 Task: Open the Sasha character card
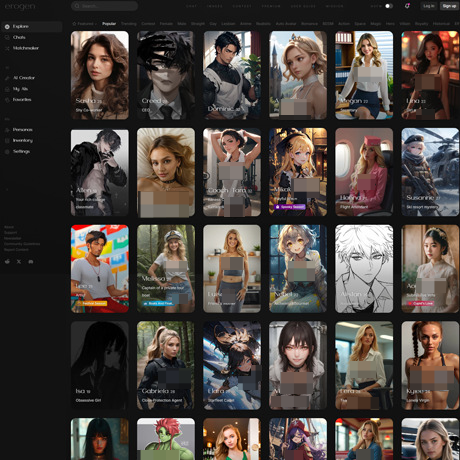point(100,75)
